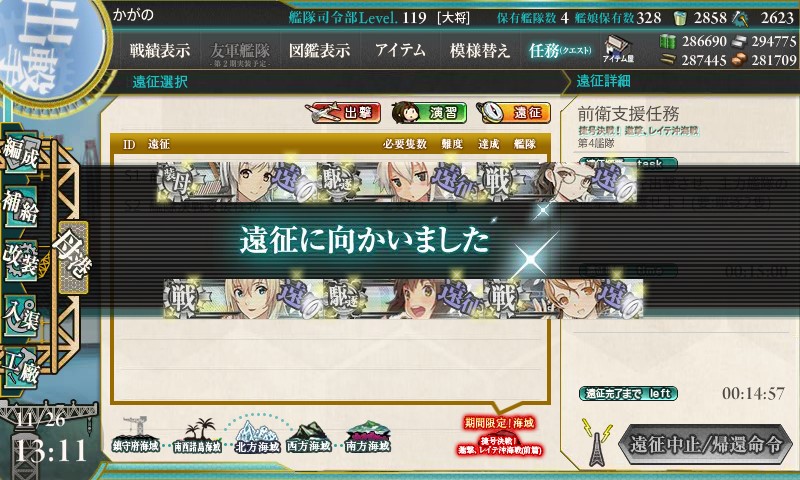Select the 南西諸島海域 palm island icon
The height and width of the screenshot is (480, 800).
pyautogui.click(x=197, y=436)
